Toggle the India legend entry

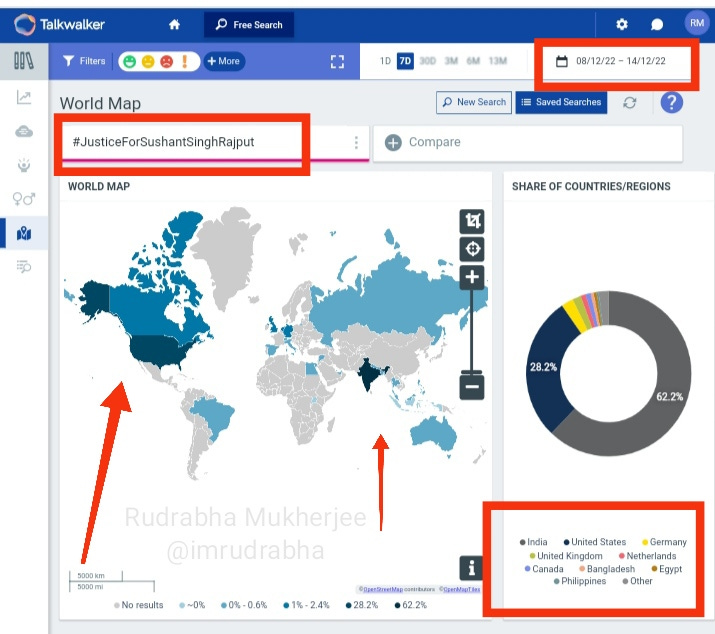(x=534, y=542)
